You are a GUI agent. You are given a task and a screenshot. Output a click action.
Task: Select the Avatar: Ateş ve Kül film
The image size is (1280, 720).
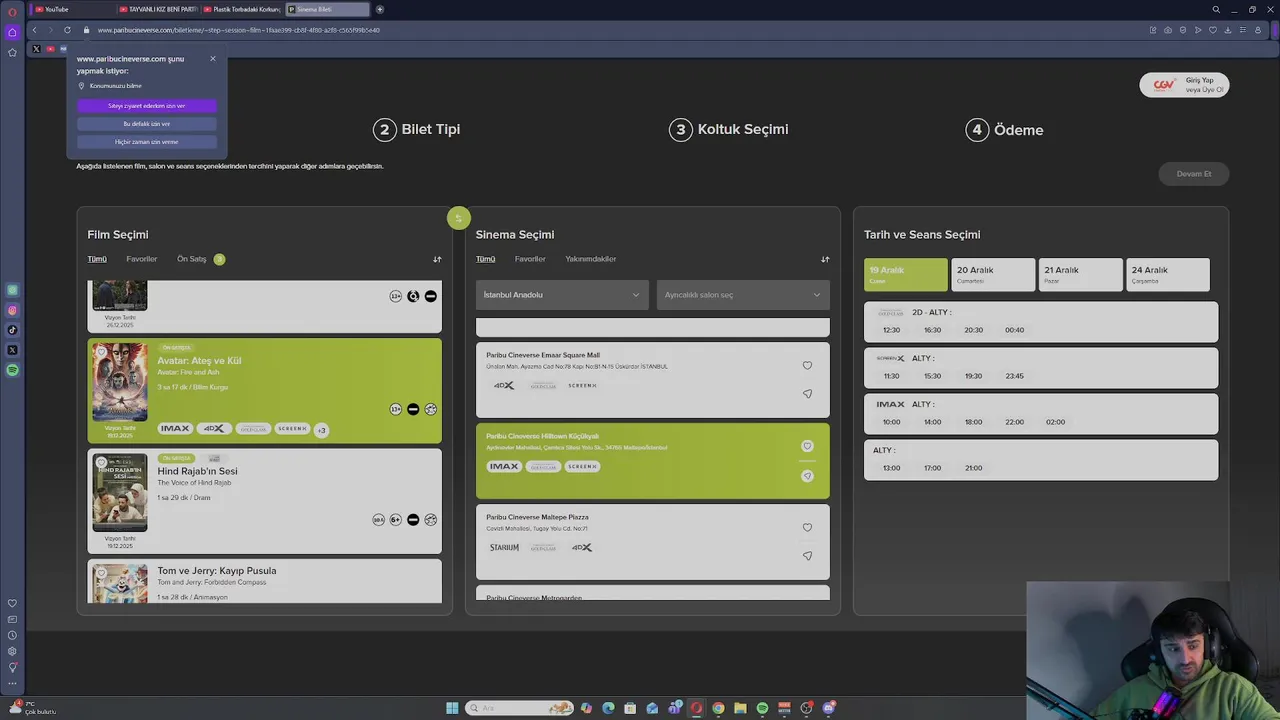click(x=264, y=391)
